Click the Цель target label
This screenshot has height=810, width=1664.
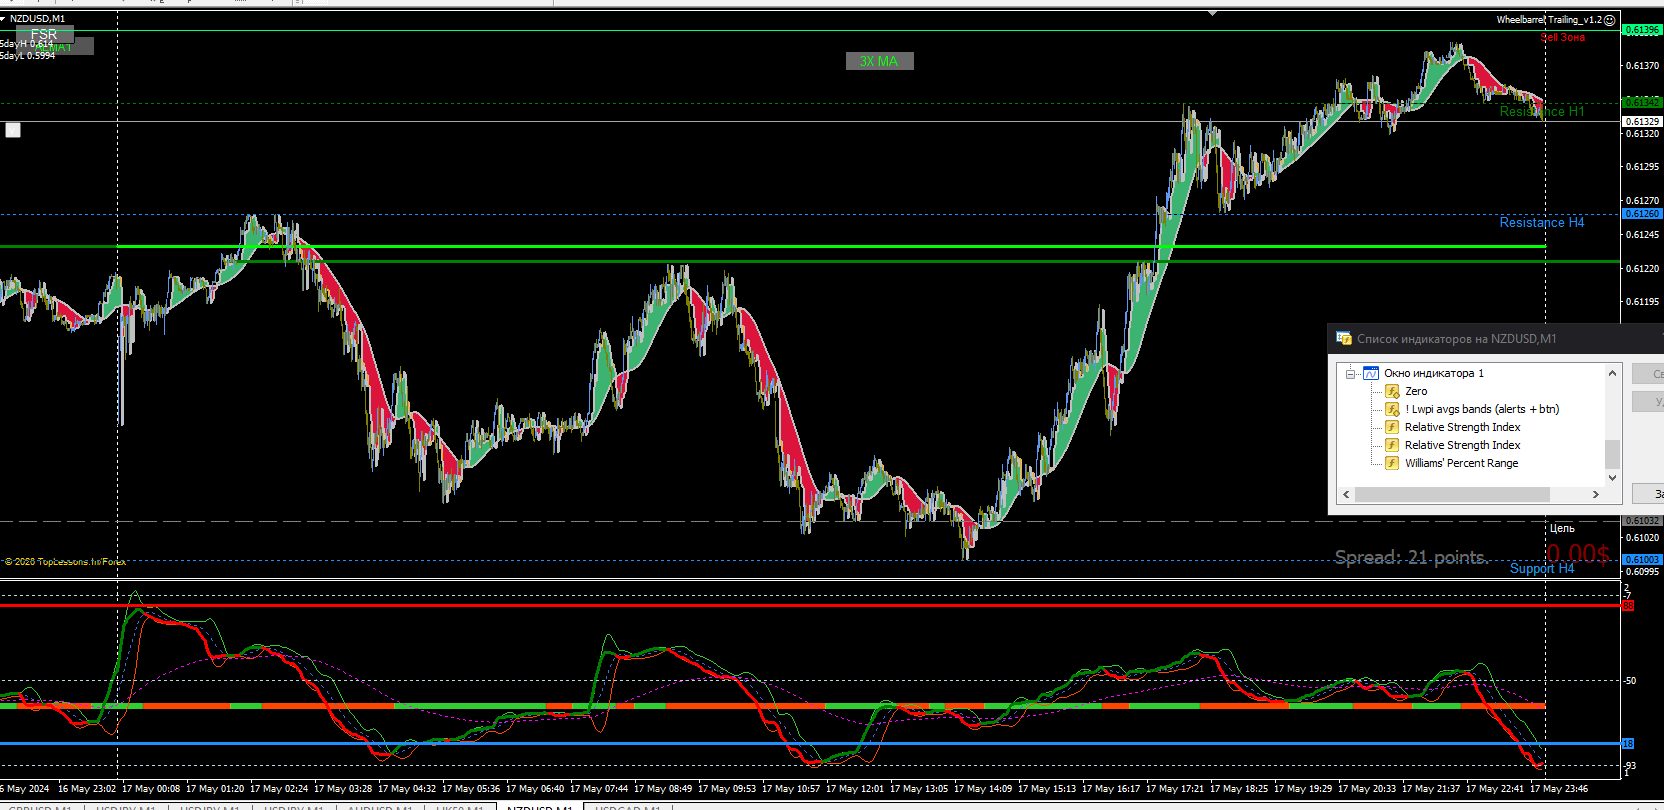pyautogui.click(x=1562, y=528)
